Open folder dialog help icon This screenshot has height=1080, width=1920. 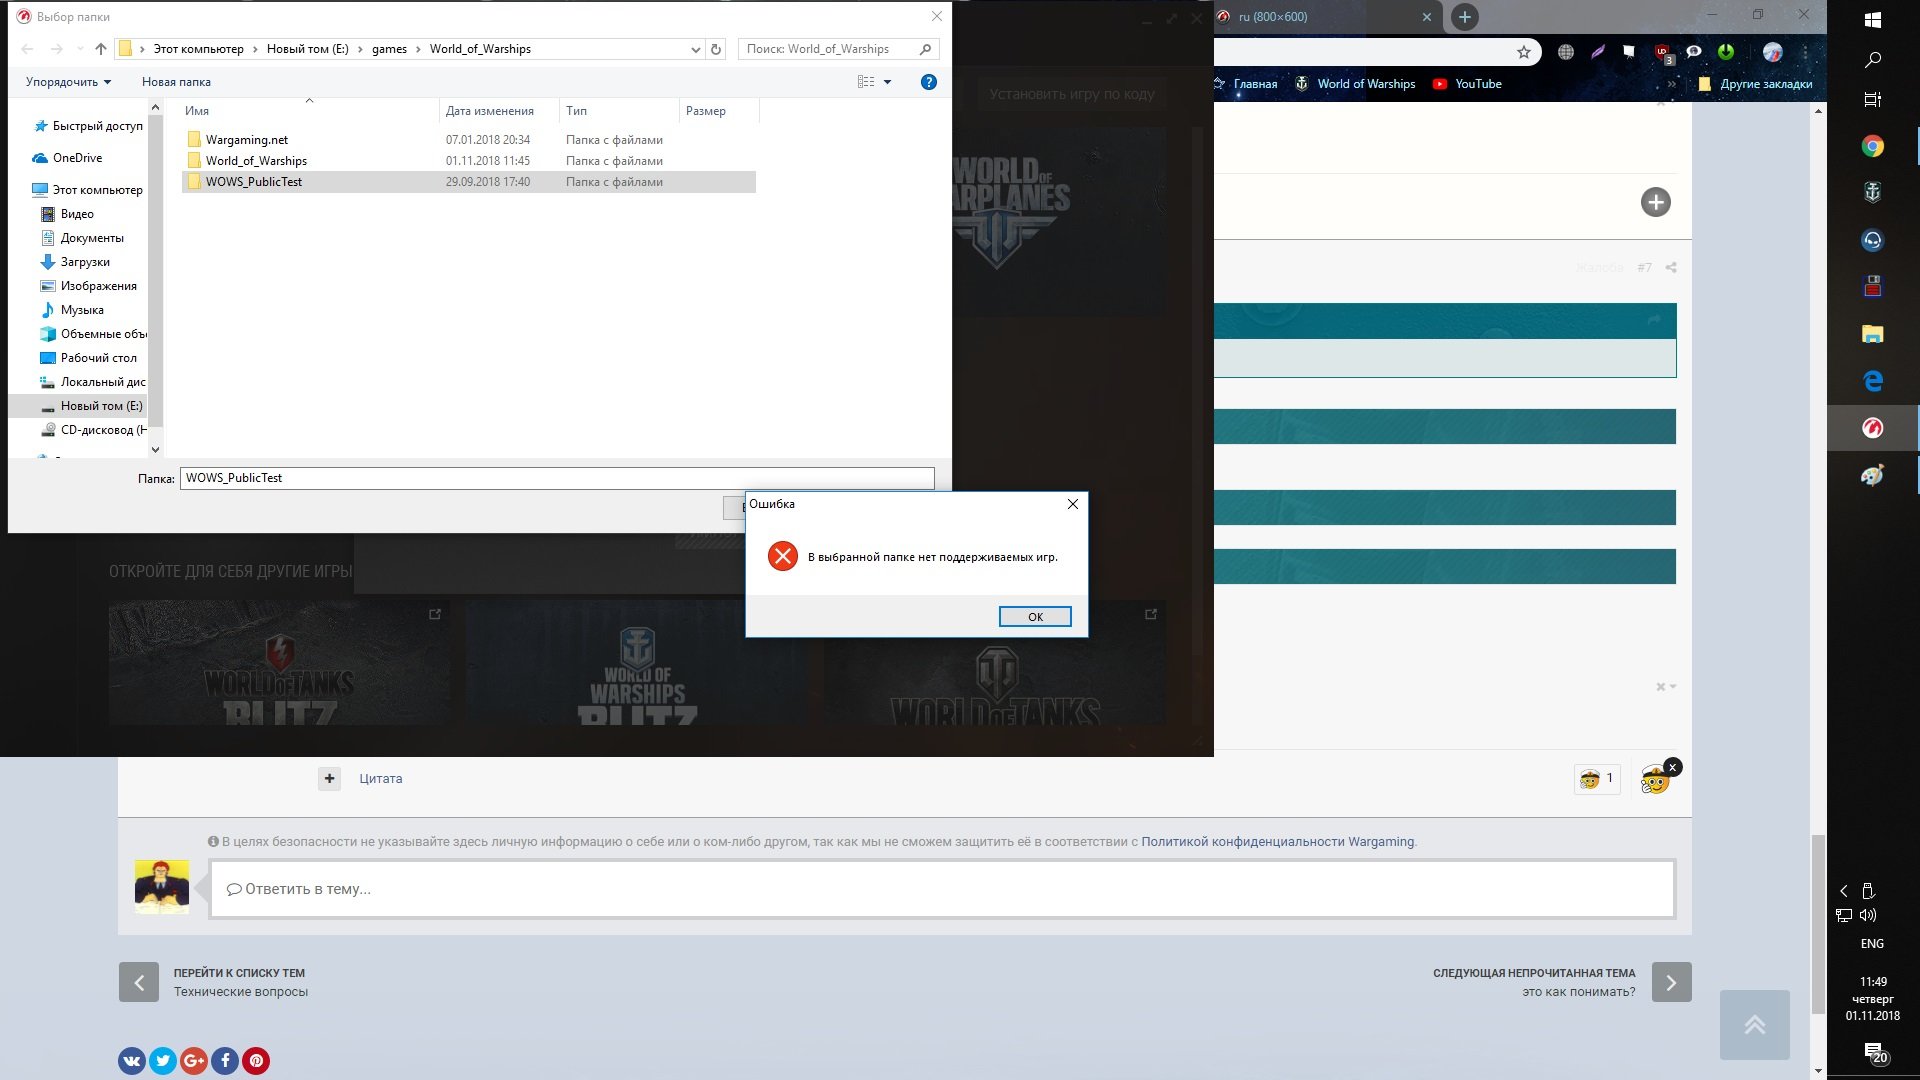(929, 82)
